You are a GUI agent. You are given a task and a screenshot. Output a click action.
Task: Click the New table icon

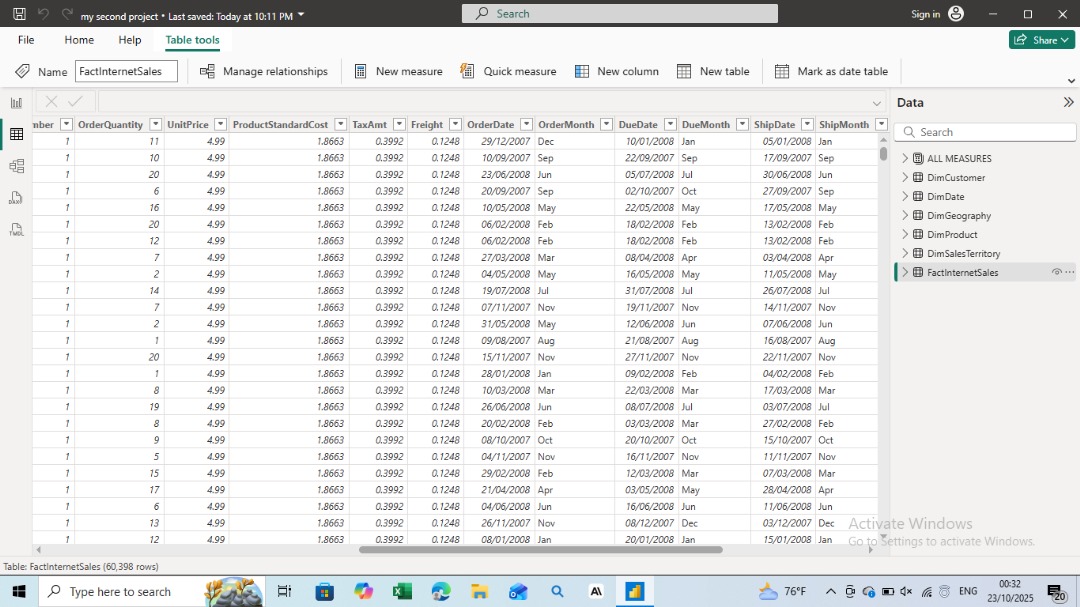click(684, 71)
